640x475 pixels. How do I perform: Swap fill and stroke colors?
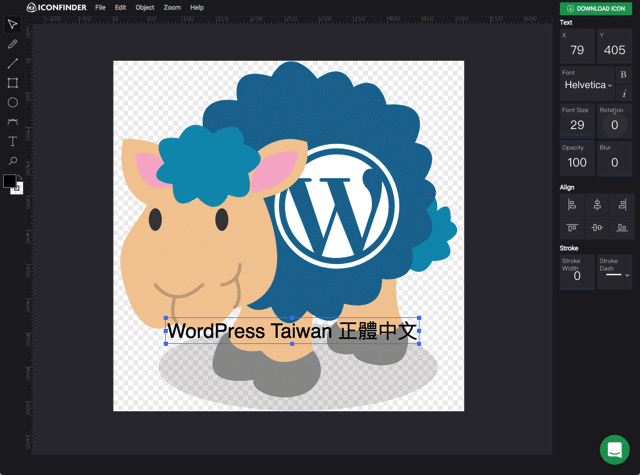19,177
